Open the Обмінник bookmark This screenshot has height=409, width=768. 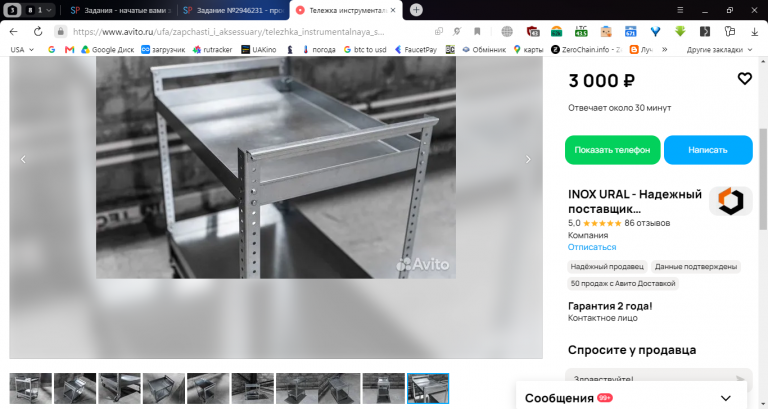[x=484, y=49]
